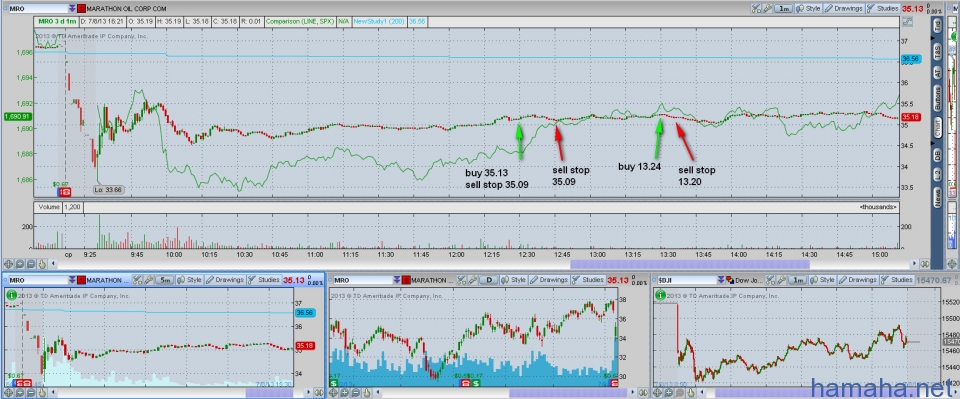
Task: Open the link-color symbol dropdown arrow of main chart
Action: pyautogui.click(x=72, y=9)
